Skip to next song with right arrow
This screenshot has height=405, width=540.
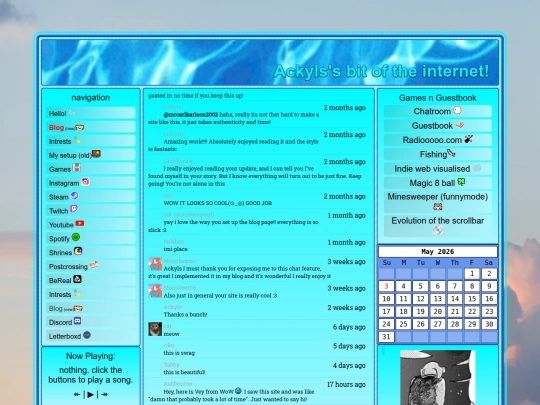[x=104, y=394]
